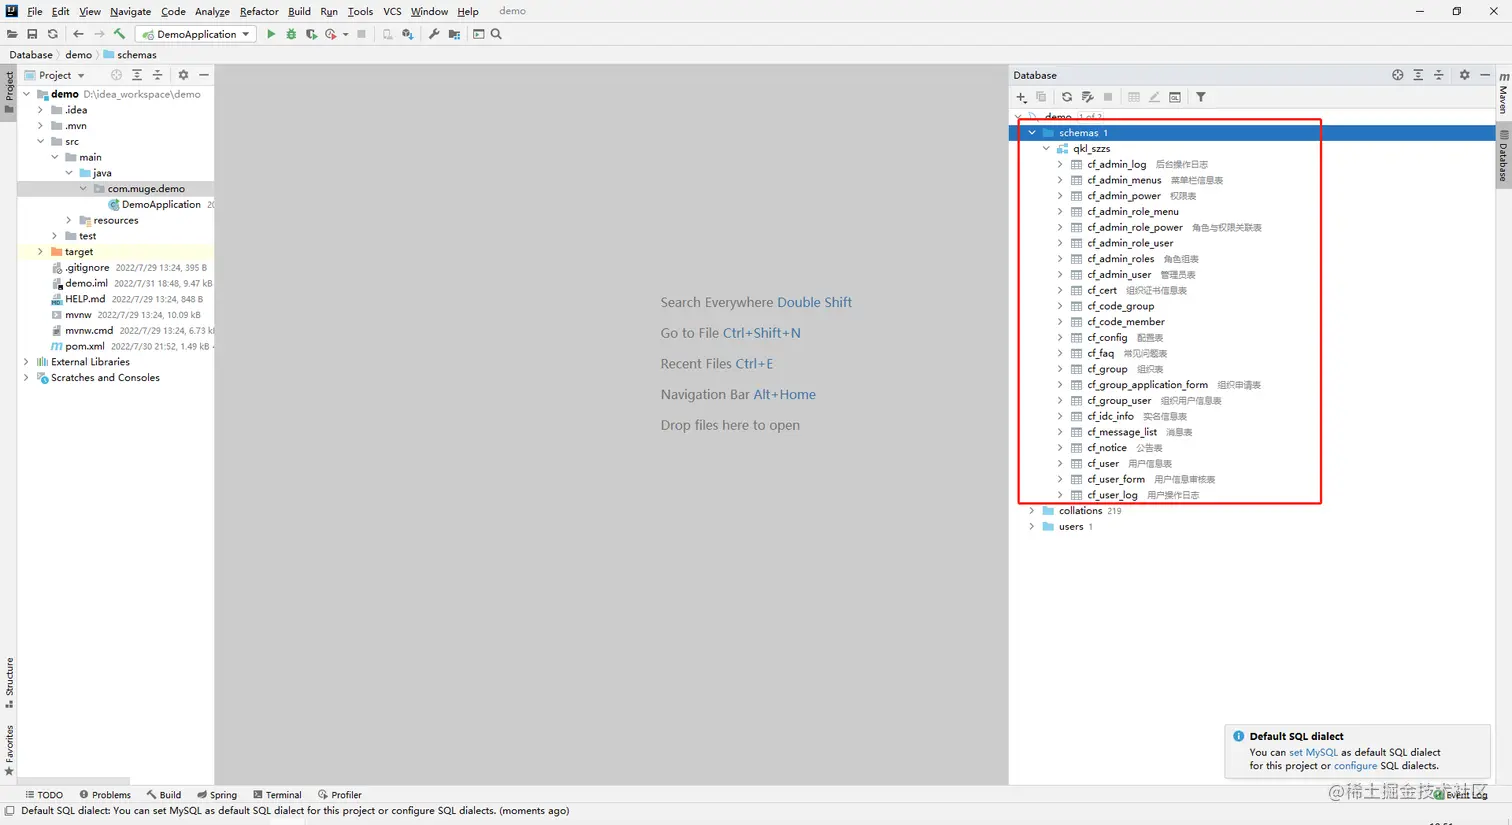Collapse all in Project panel header

[x=157, y=75]
